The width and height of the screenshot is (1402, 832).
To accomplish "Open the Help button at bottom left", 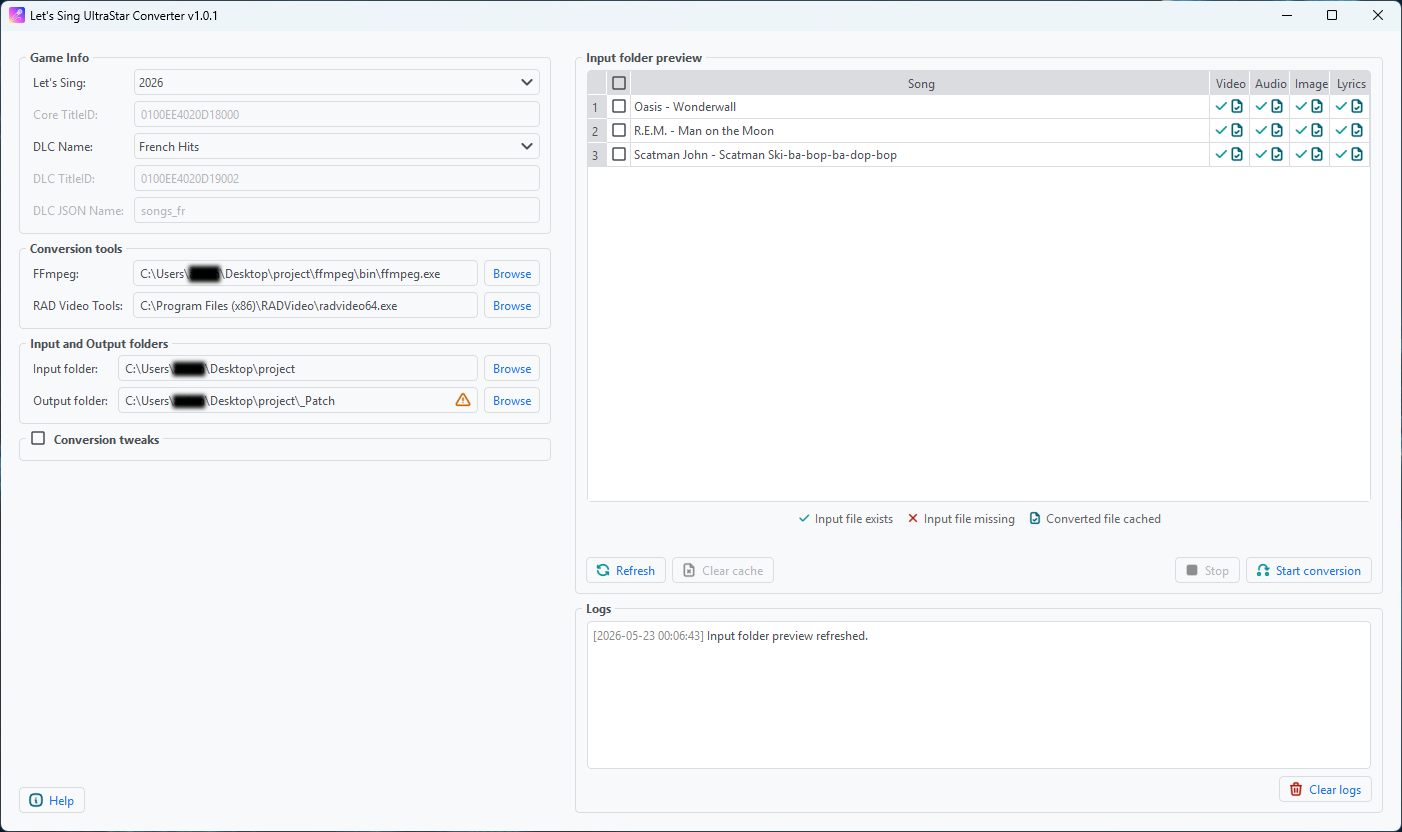I will coord(52,800).
